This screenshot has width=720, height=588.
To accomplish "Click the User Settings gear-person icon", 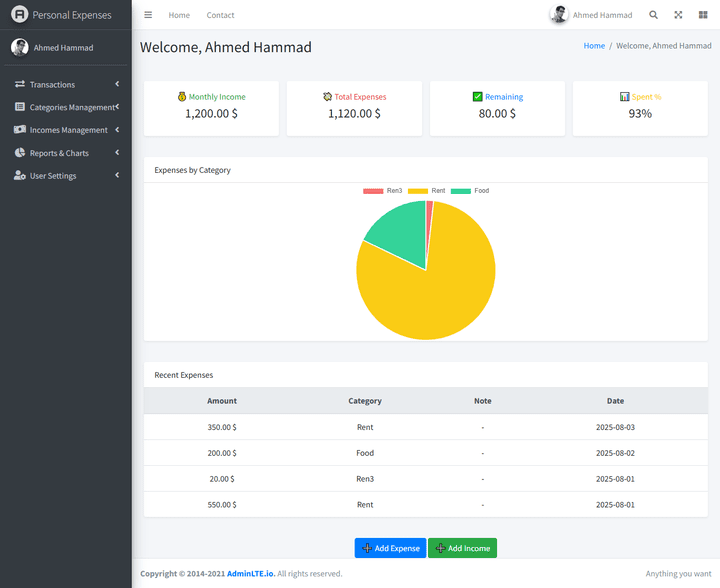I will pos(20,176).
